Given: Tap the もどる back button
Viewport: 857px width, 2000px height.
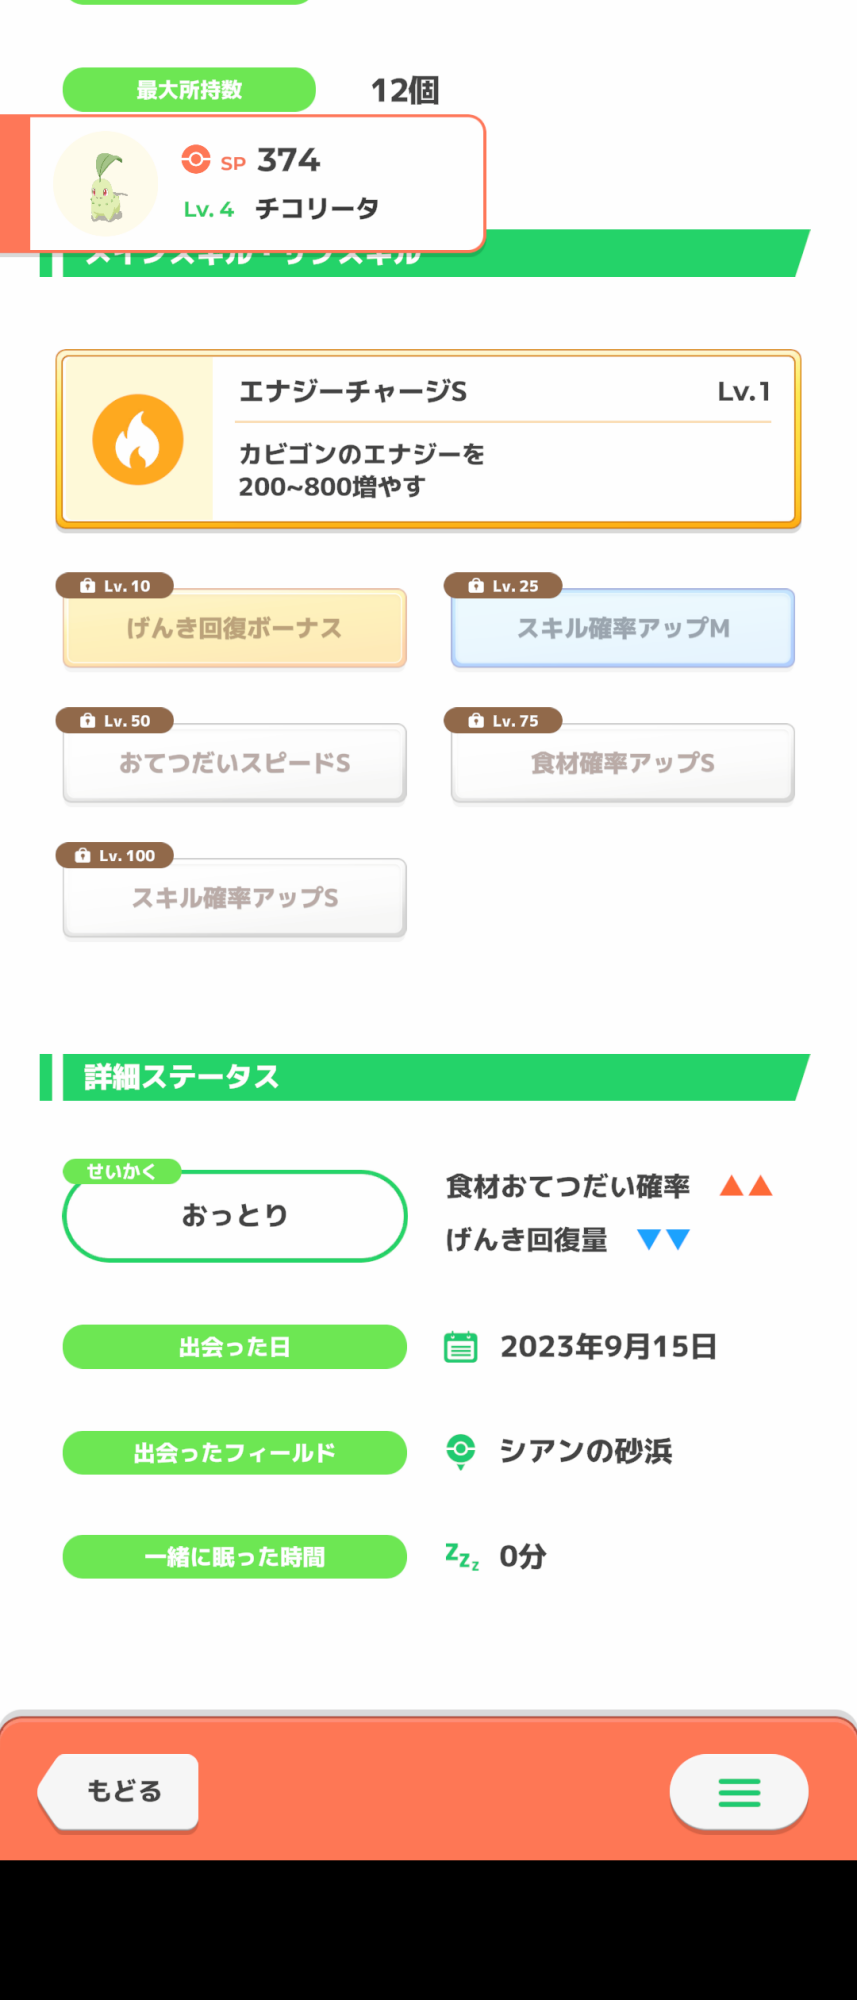Looking at the screenshot, I should (x=119, y=1792).
